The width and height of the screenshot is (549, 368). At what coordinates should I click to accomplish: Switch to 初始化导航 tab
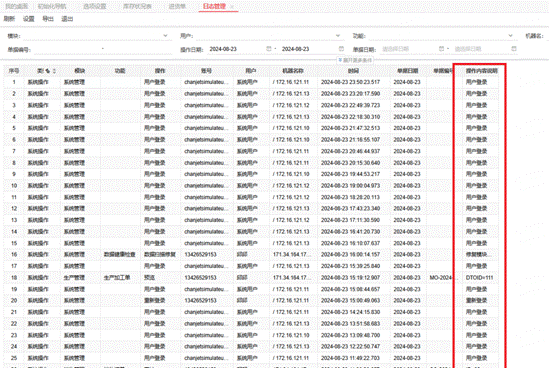tap(52, 6)
